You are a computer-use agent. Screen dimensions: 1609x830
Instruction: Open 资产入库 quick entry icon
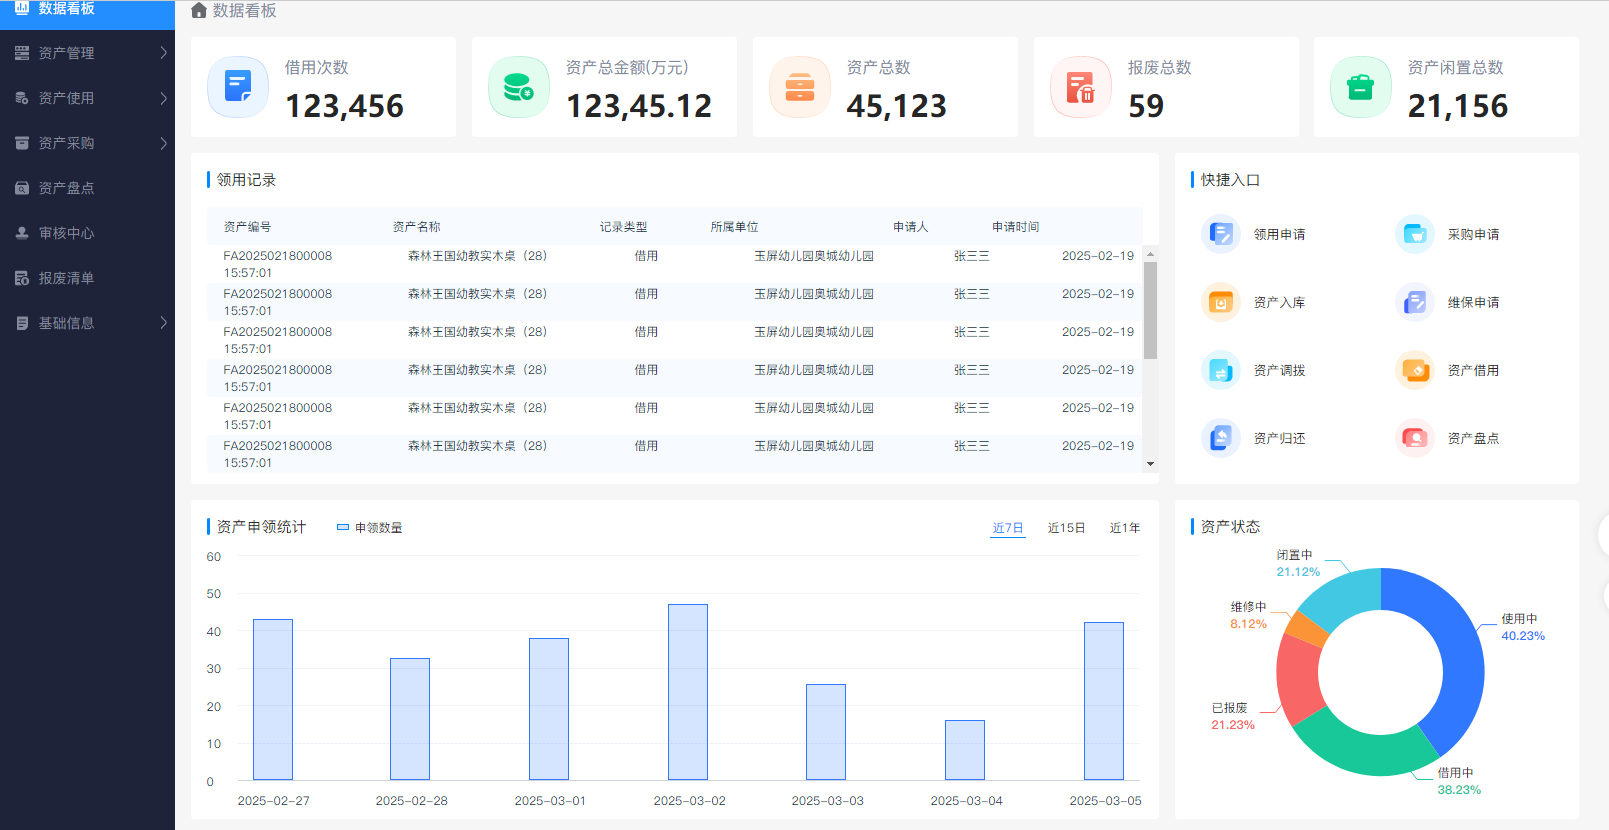[x=1221, y=302]
